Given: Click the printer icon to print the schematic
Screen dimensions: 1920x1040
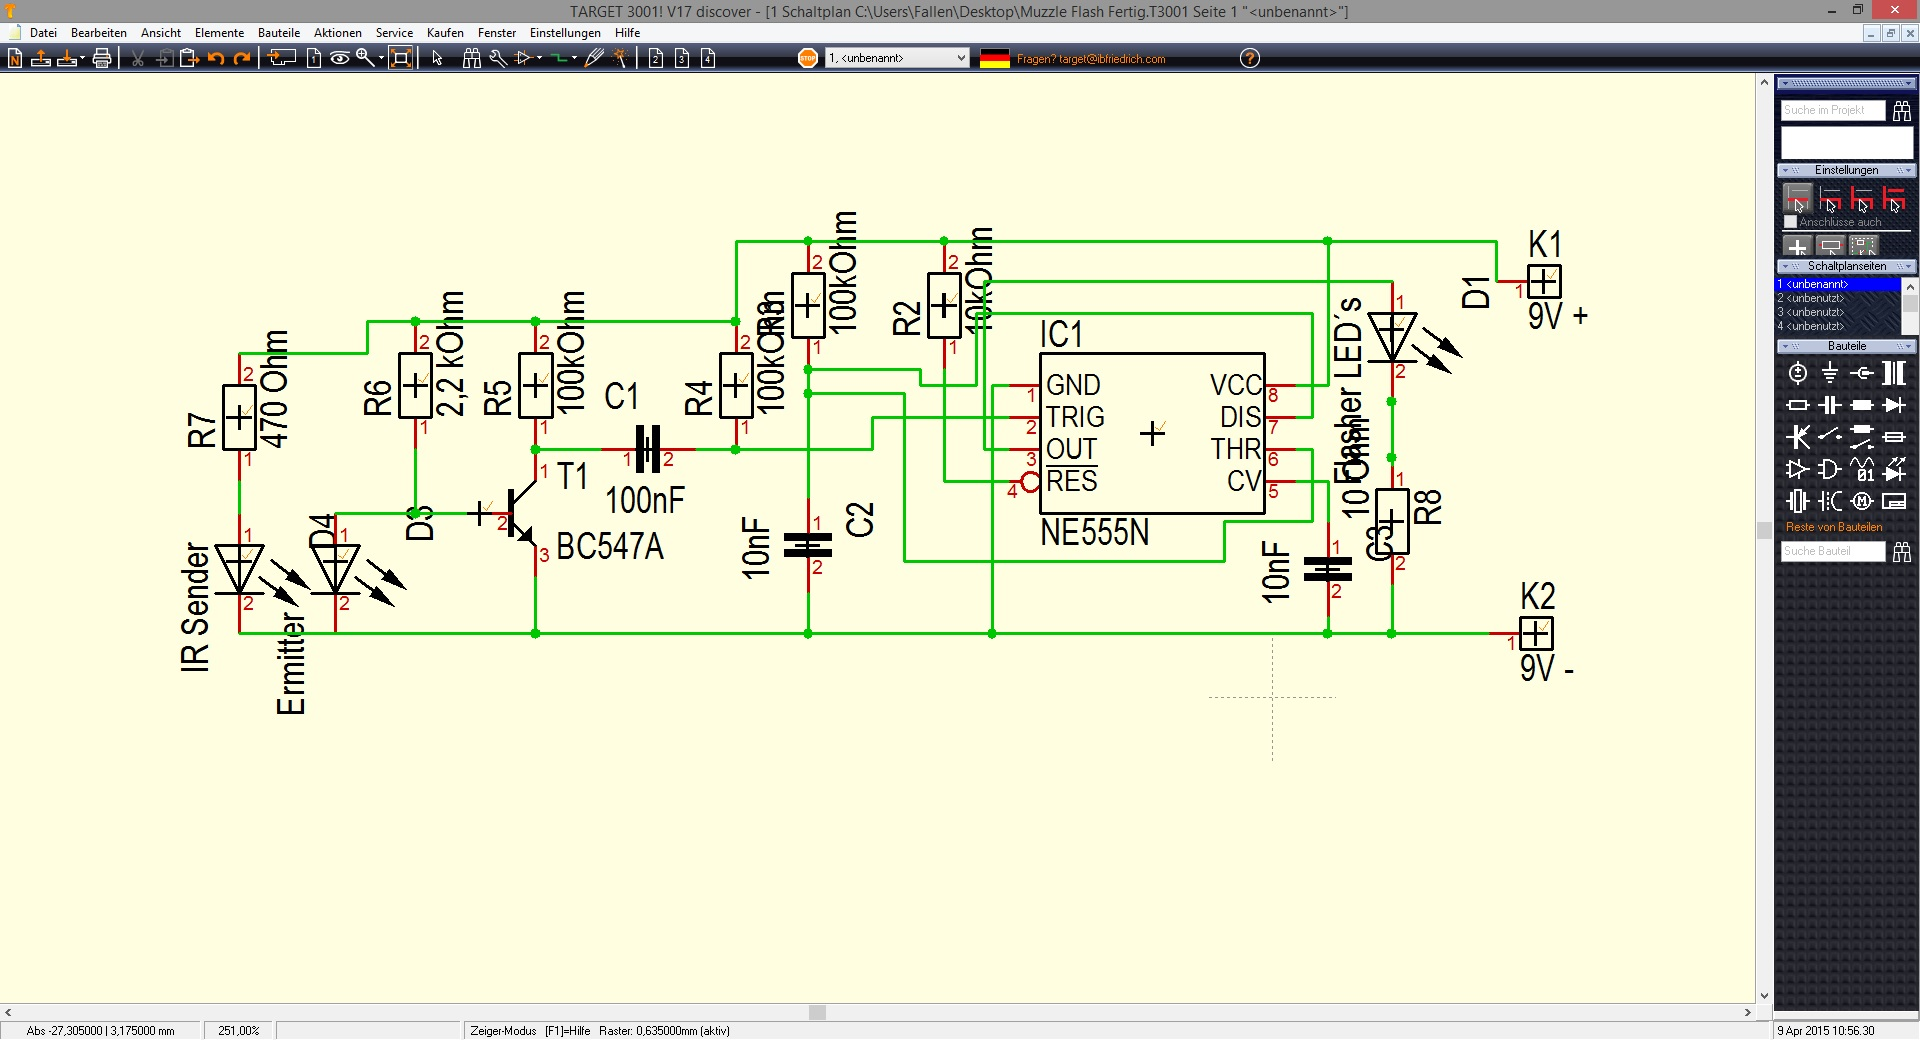Looking at the screenshot, I should point(101,59).
